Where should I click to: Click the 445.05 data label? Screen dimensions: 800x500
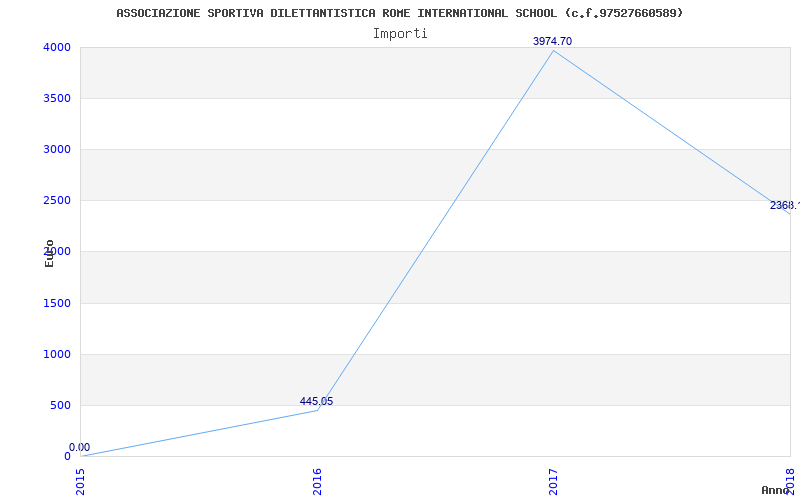(x=316, y=402)
